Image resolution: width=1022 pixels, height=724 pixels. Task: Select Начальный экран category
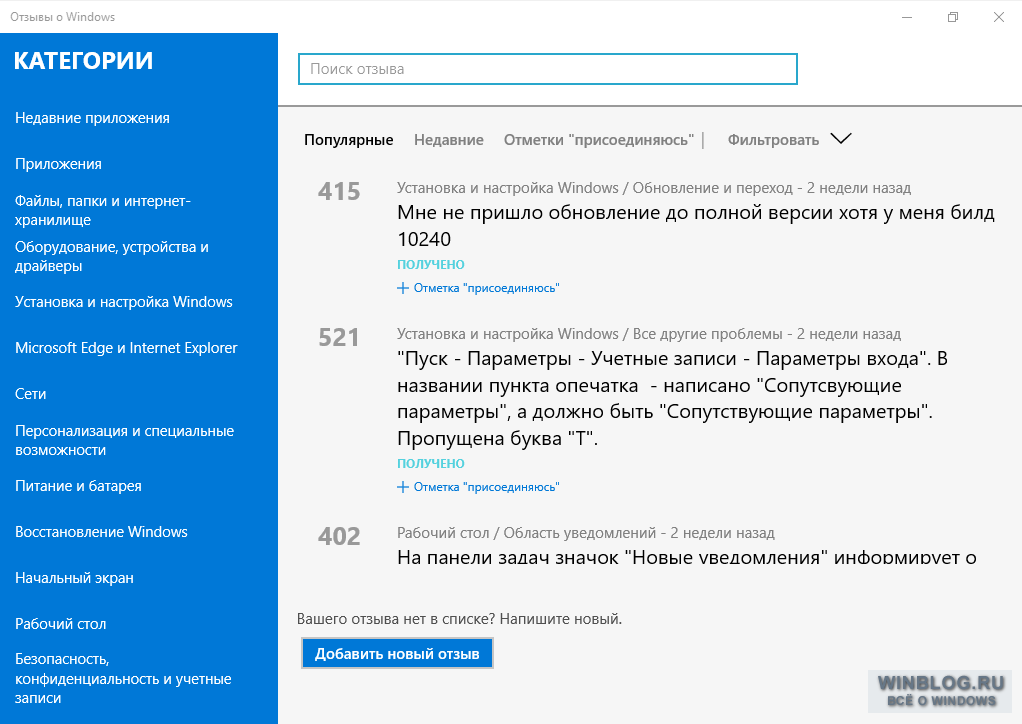(74, 578)
